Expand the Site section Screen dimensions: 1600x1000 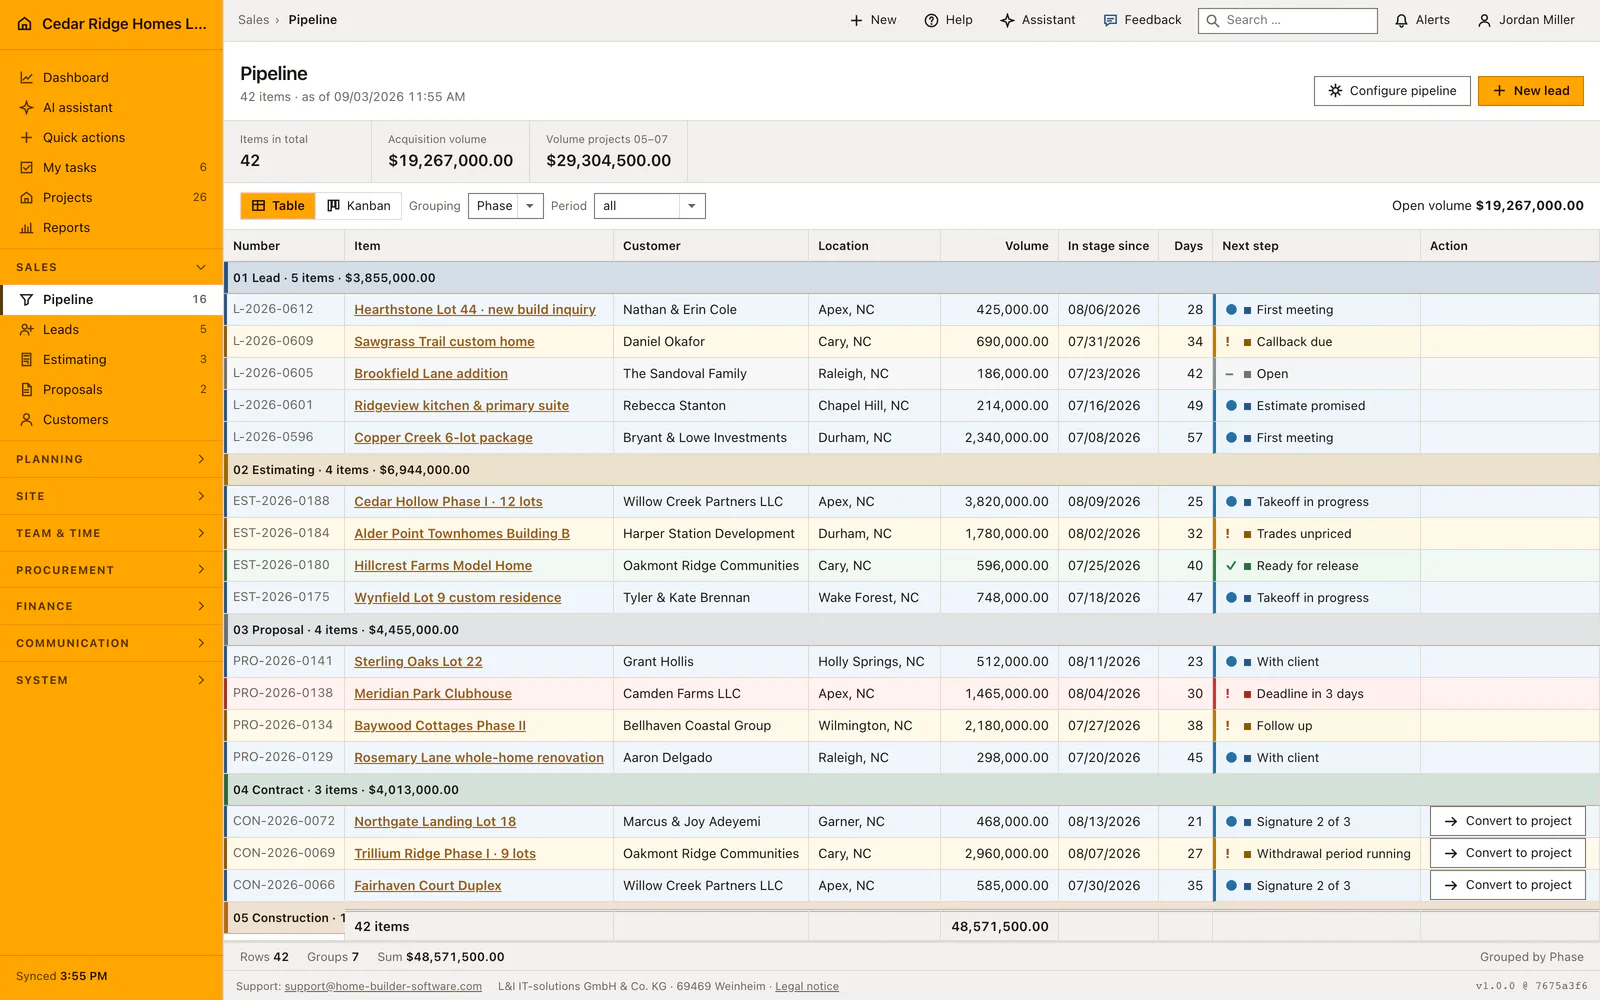(x=111, y=497)
